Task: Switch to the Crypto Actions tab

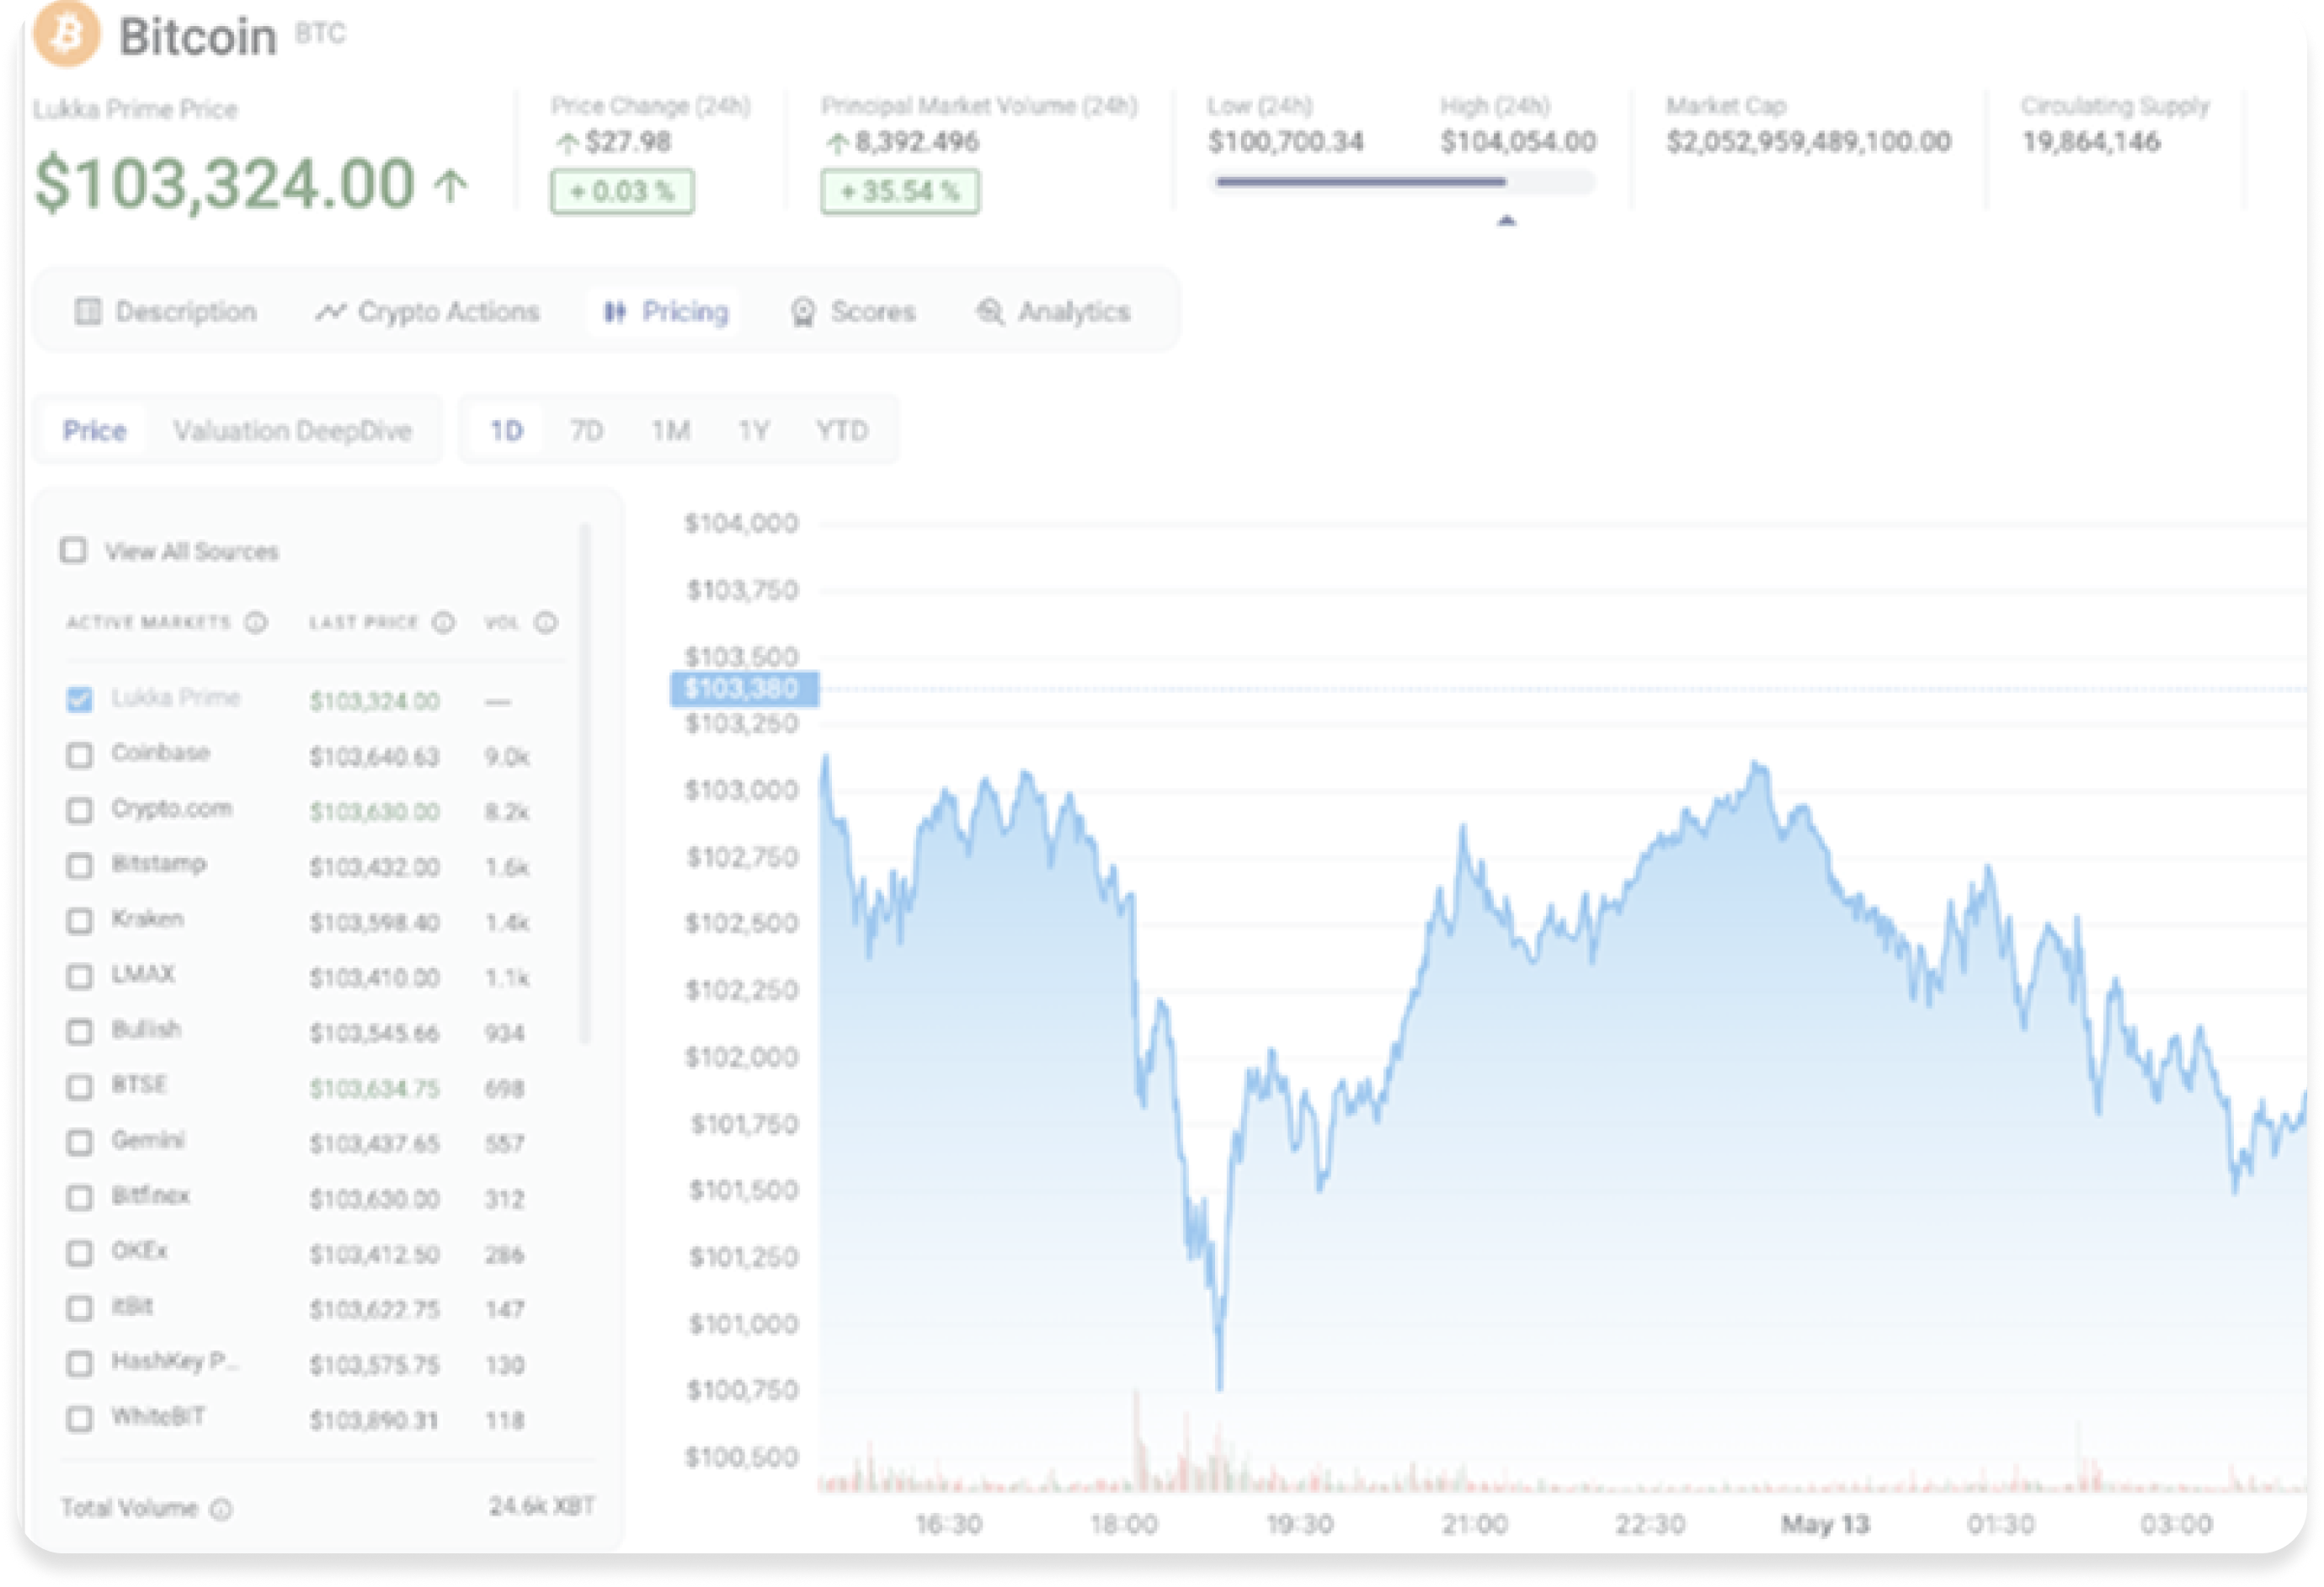Action: 428,312
